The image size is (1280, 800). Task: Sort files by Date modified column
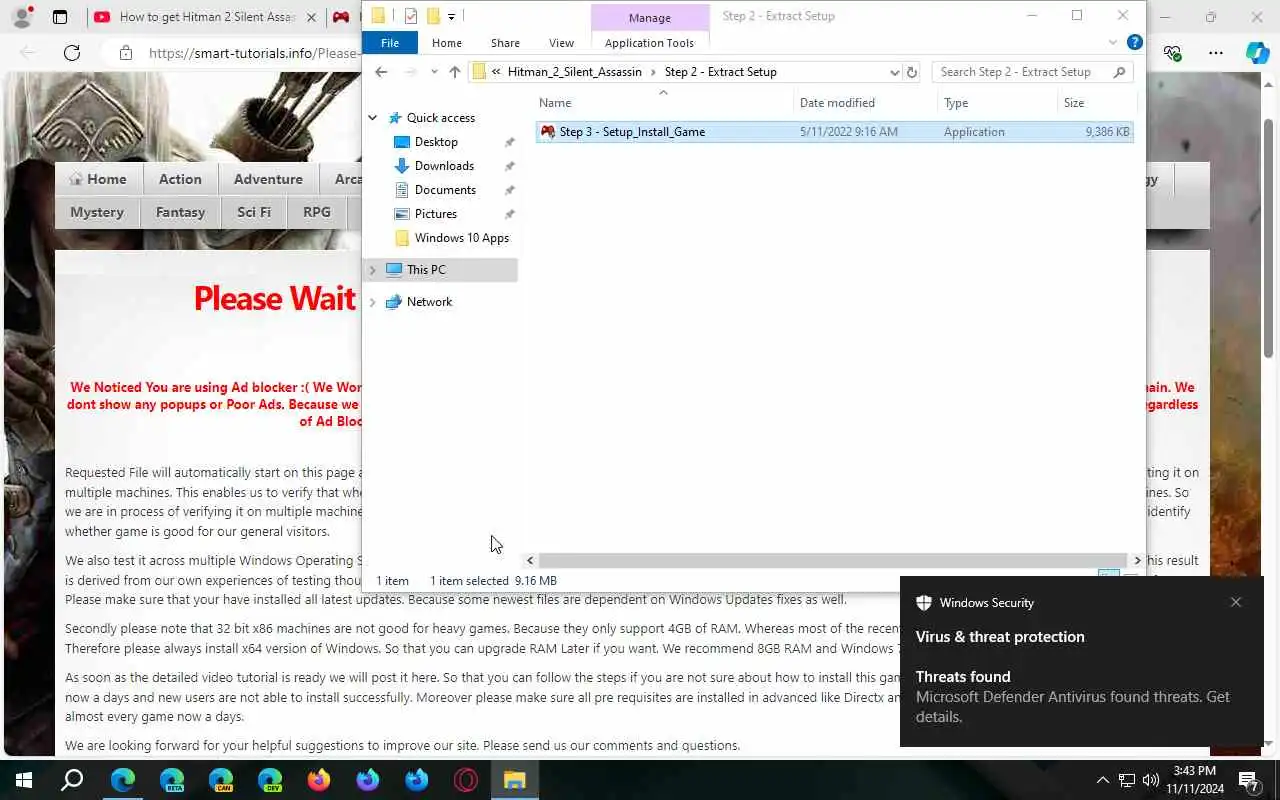tap(866, 103)
